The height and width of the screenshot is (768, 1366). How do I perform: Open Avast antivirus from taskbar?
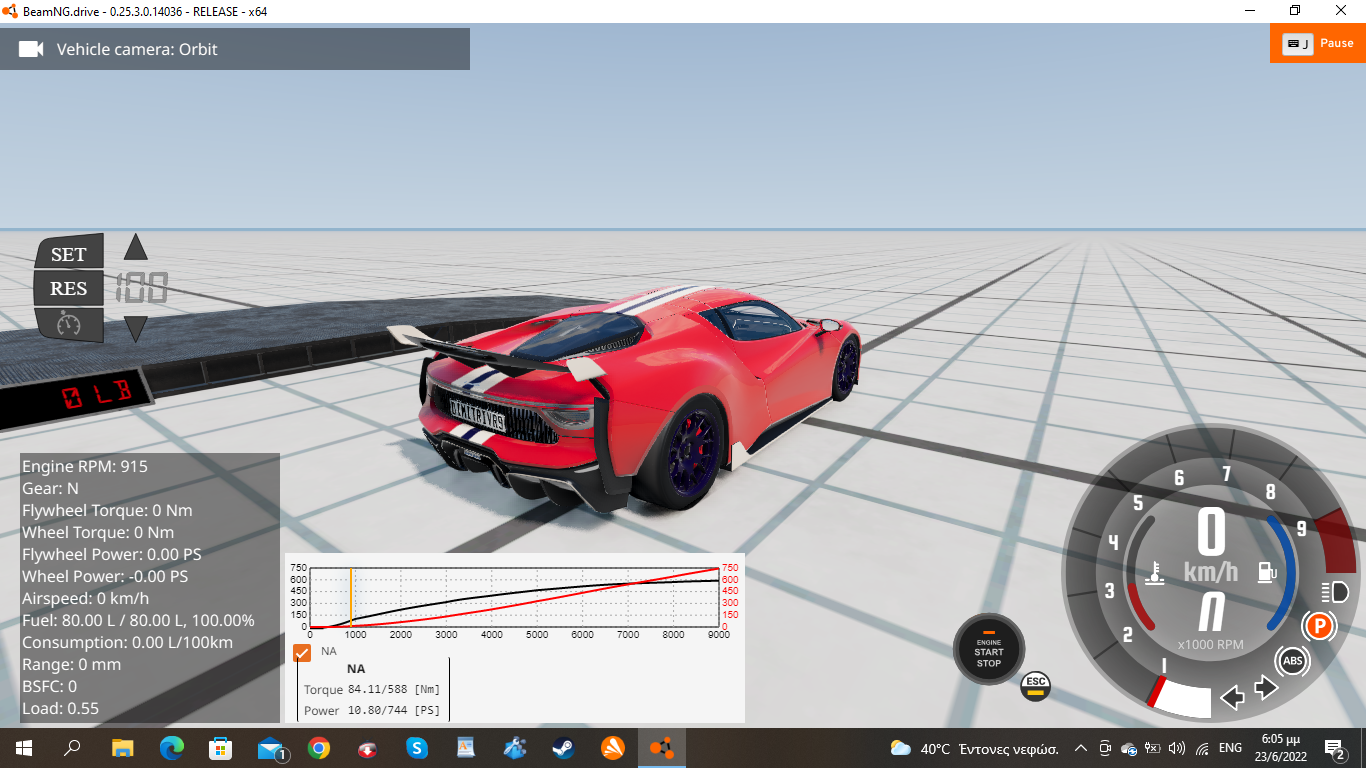click(613, 748)
